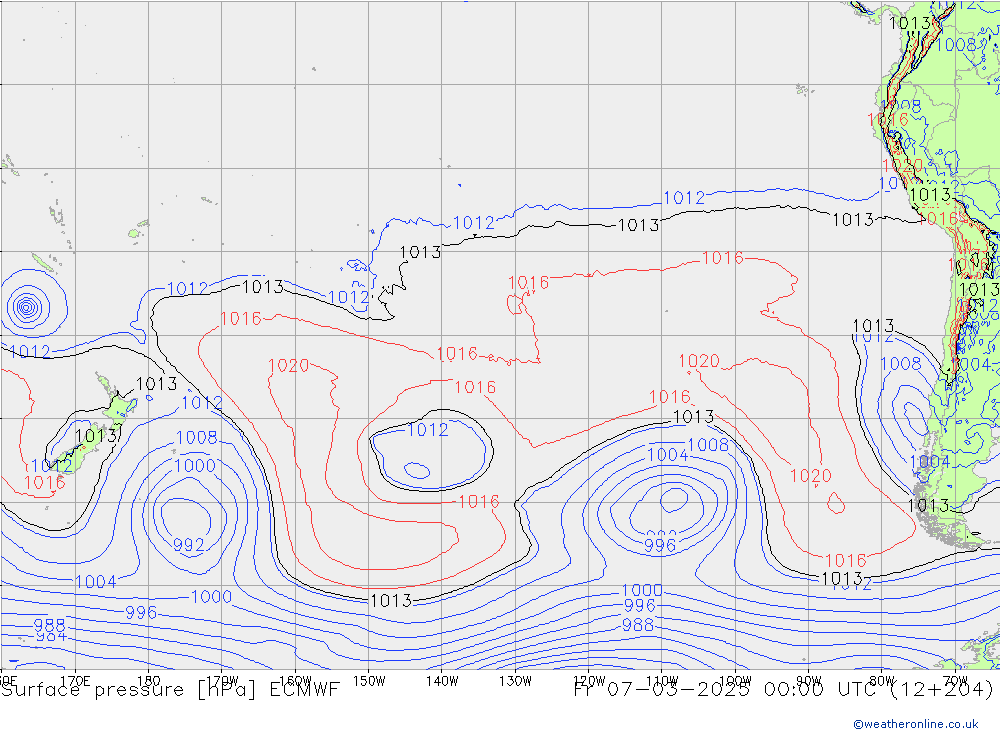Image resolution: width=1000 pixels, height=733 pixels.
Task: Click the '1012' label left of '1013' near 170W
Action: click(x=188, y=288)
